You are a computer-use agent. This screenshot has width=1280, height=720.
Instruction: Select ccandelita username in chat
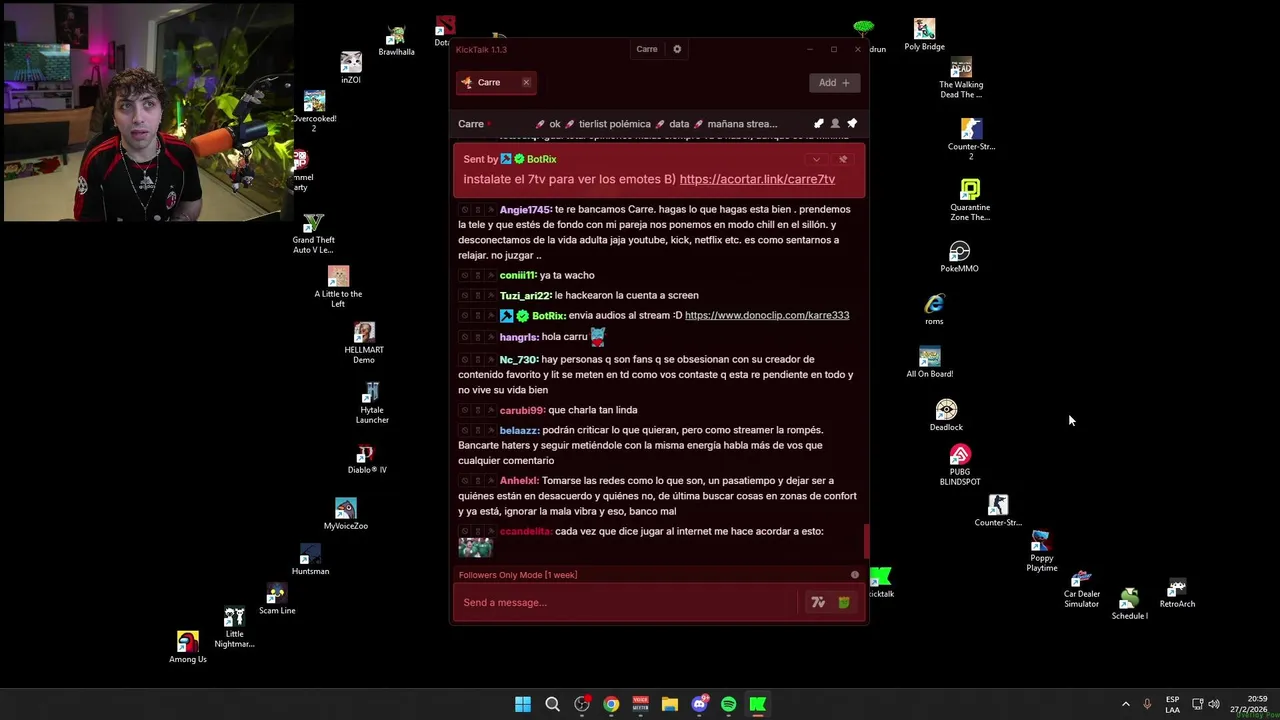525,531
